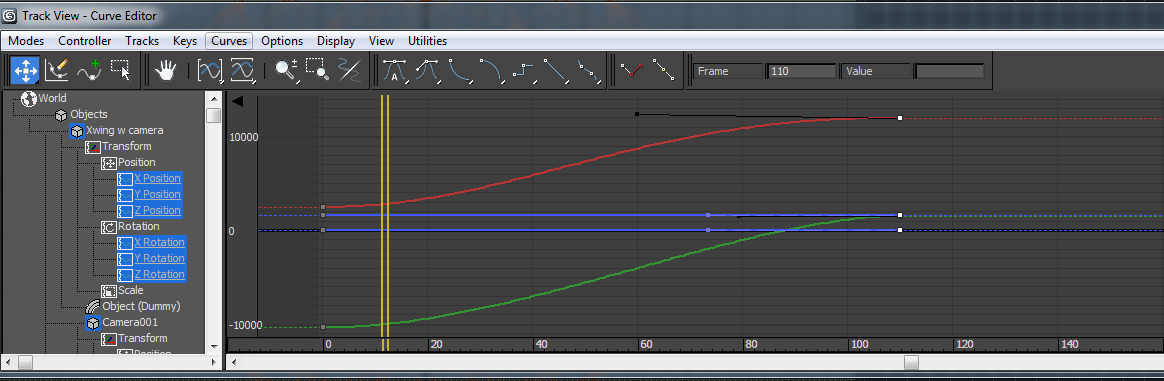Click the Rotation controller icon
Viewport: 1164px width, 381px height.
point(108,227)
